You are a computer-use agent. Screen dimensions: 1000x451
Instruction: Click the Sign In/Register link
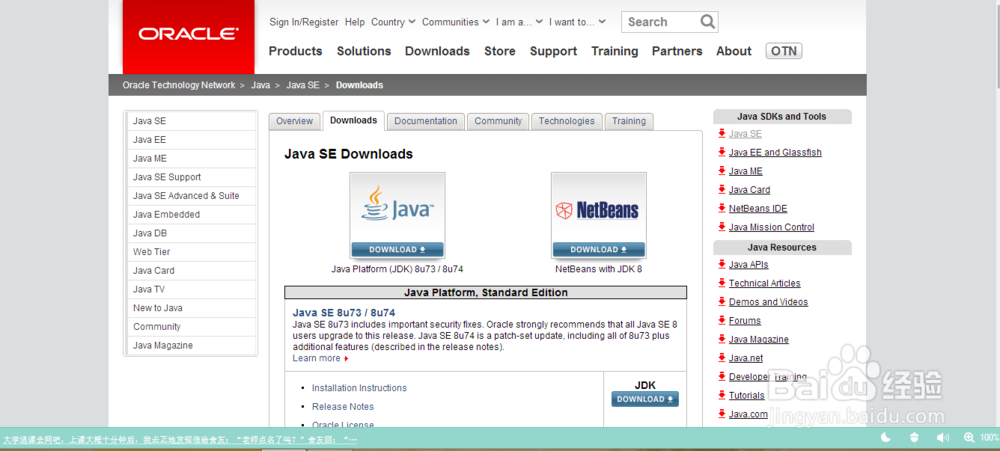click(x=304, y=22)
